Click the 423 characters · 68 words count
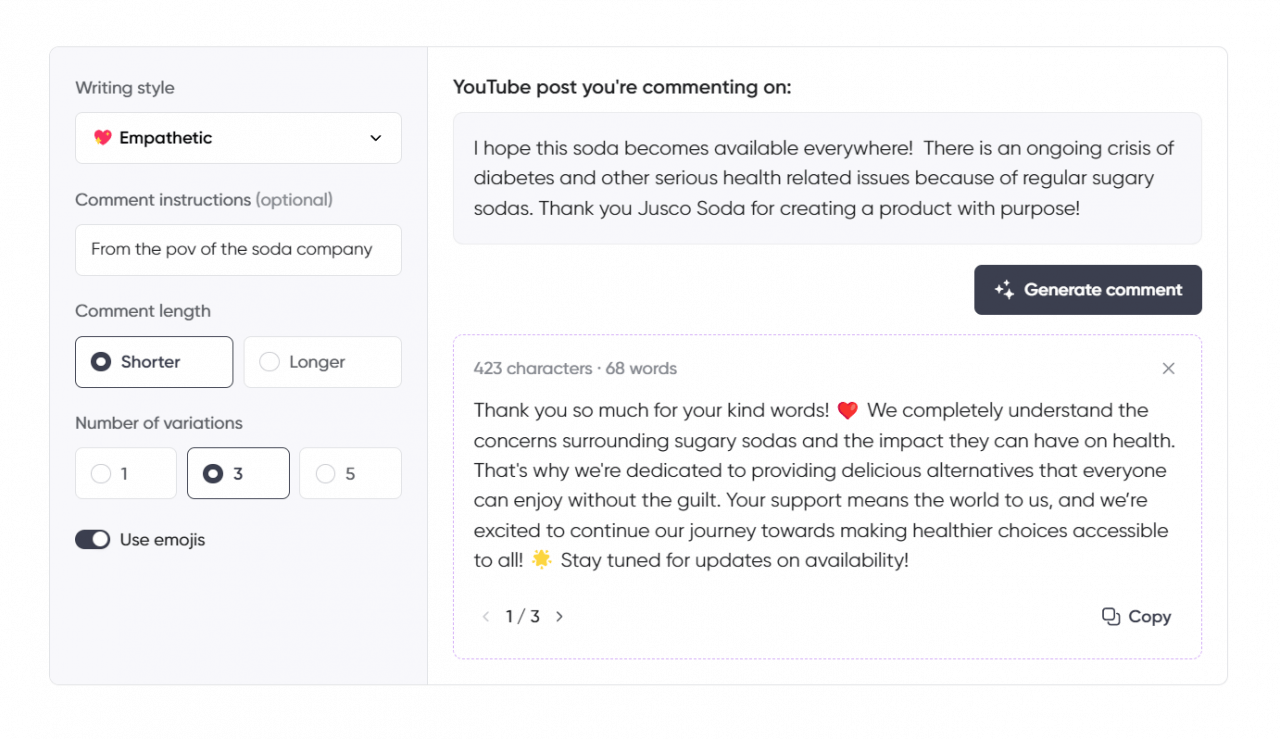Screen dimensions: 1280x739 tap(575, 369)
